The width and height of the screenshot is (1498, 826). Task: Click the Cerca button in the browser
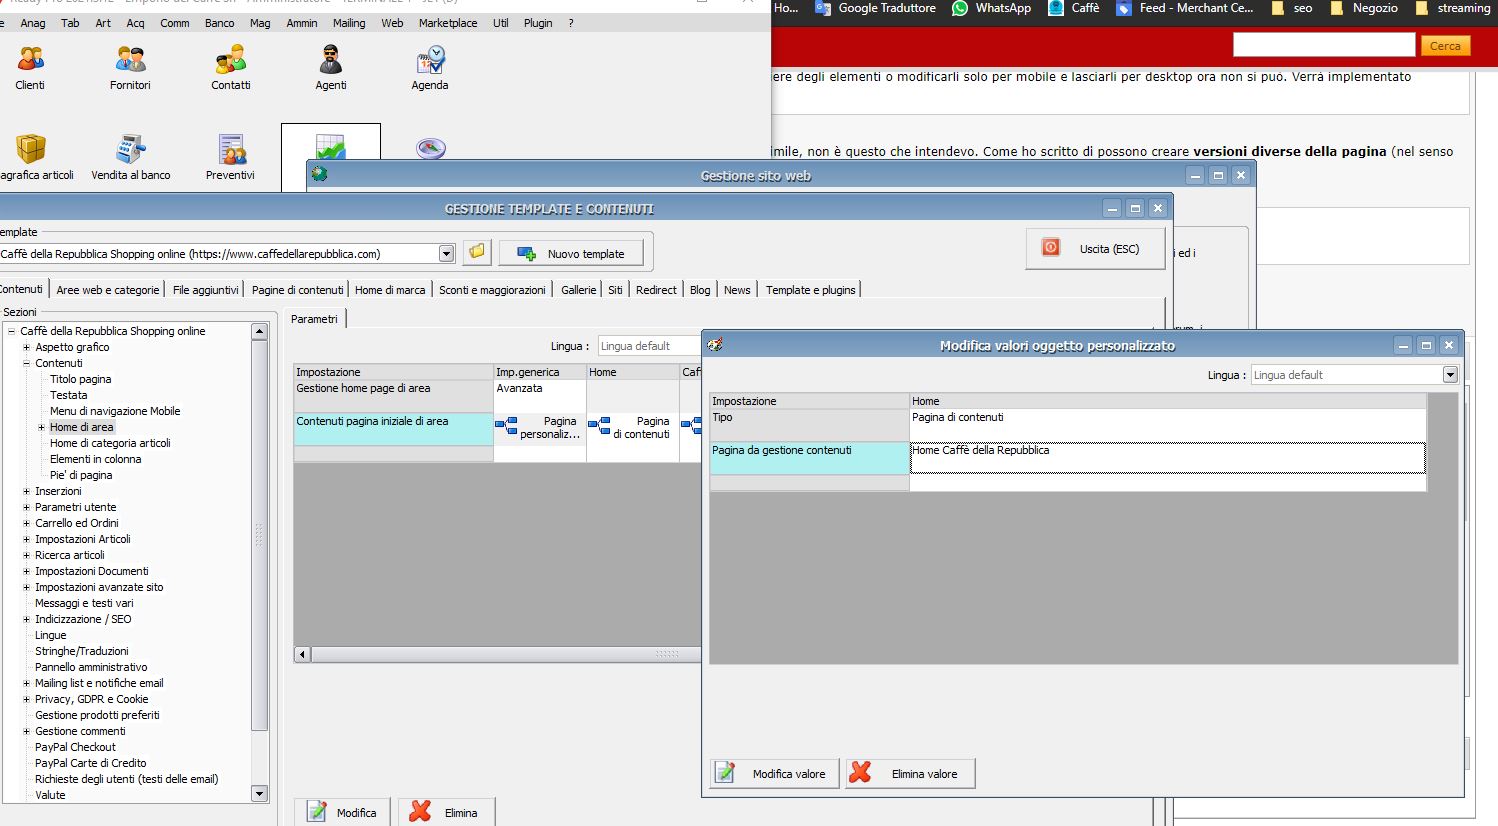[x=1445, y=46]
